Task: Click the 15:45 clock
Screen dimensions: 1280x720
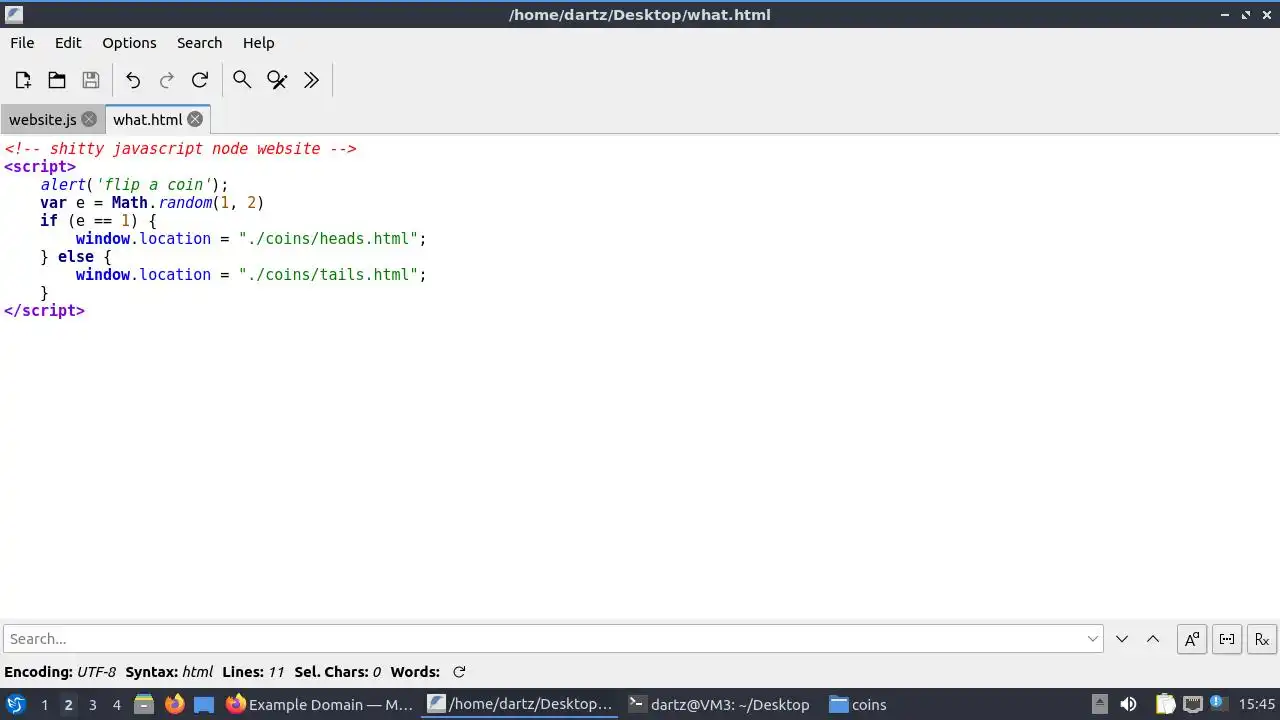Action: click(x=1257, y=704)
